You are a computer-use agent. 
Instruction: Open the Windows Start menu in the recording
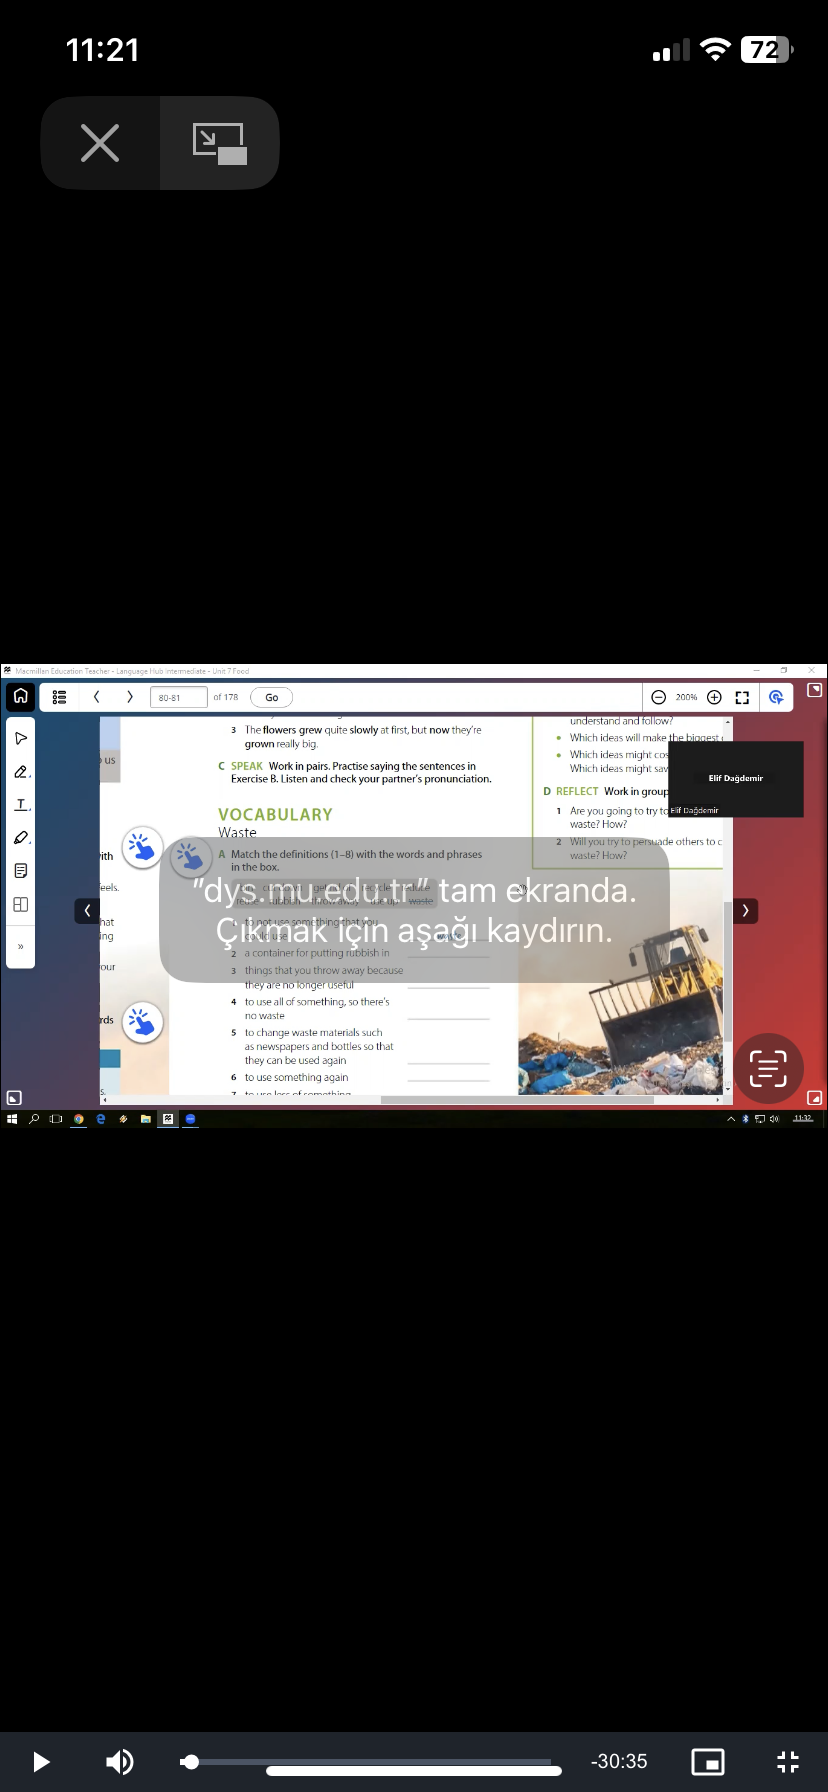[x=12, y=1119]
